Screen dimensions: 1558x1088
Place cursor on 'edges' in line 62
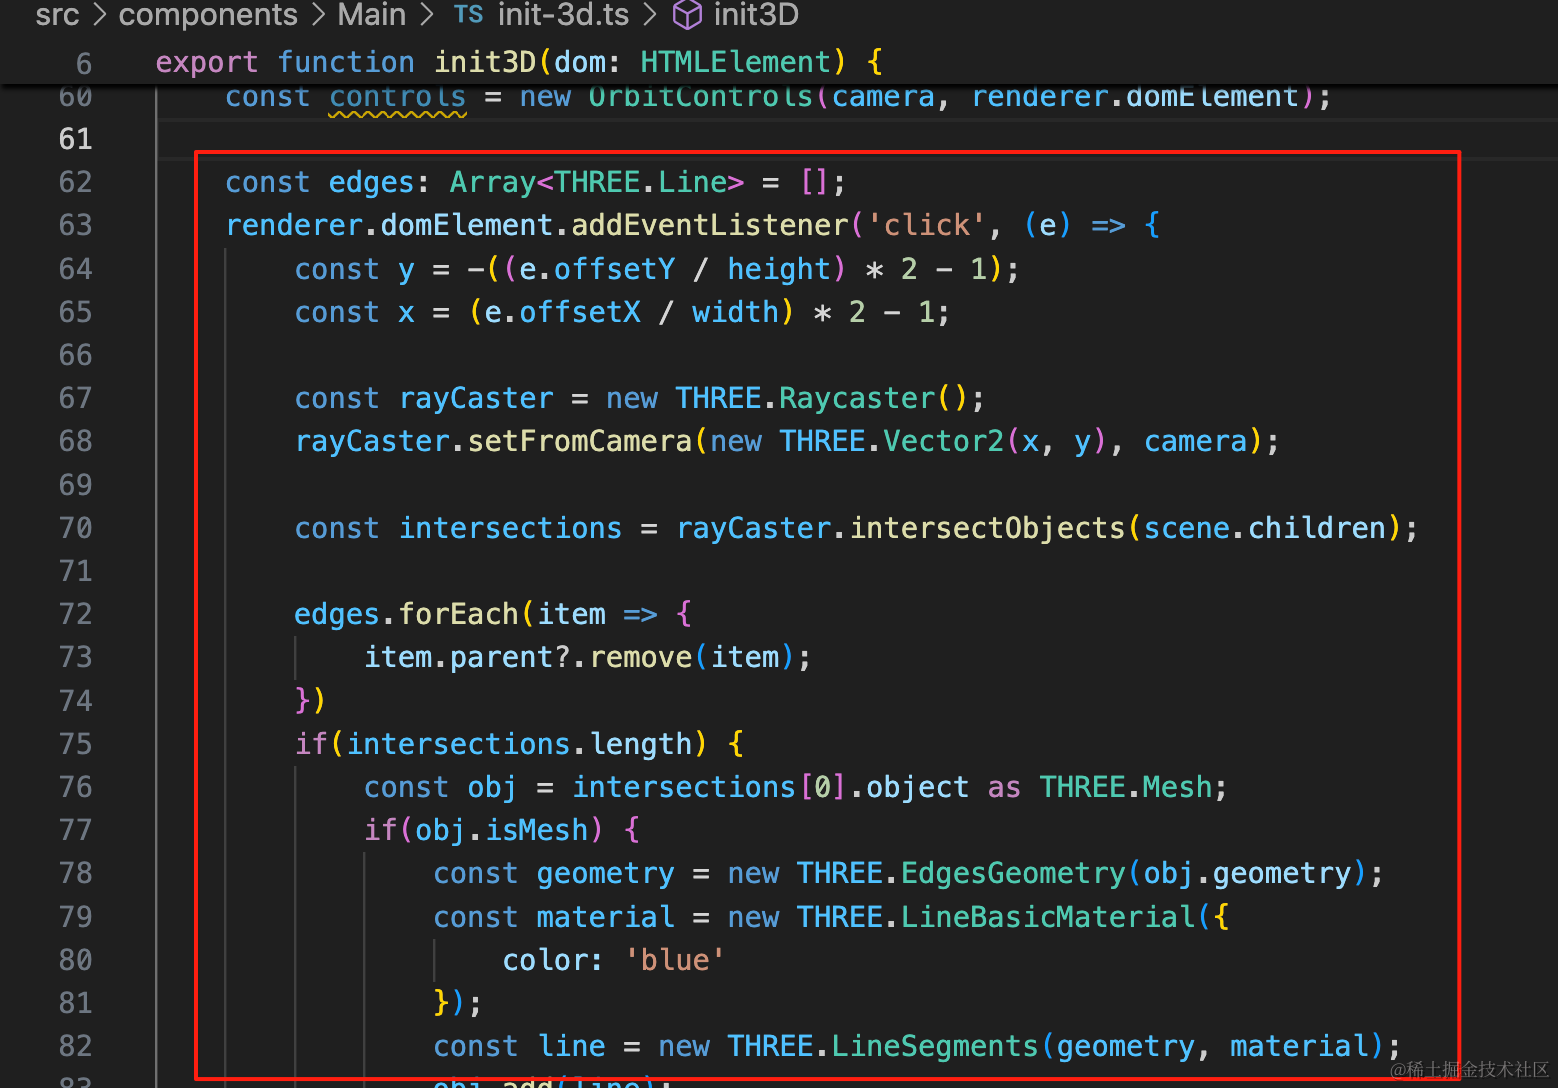click(x=371, y=182)
